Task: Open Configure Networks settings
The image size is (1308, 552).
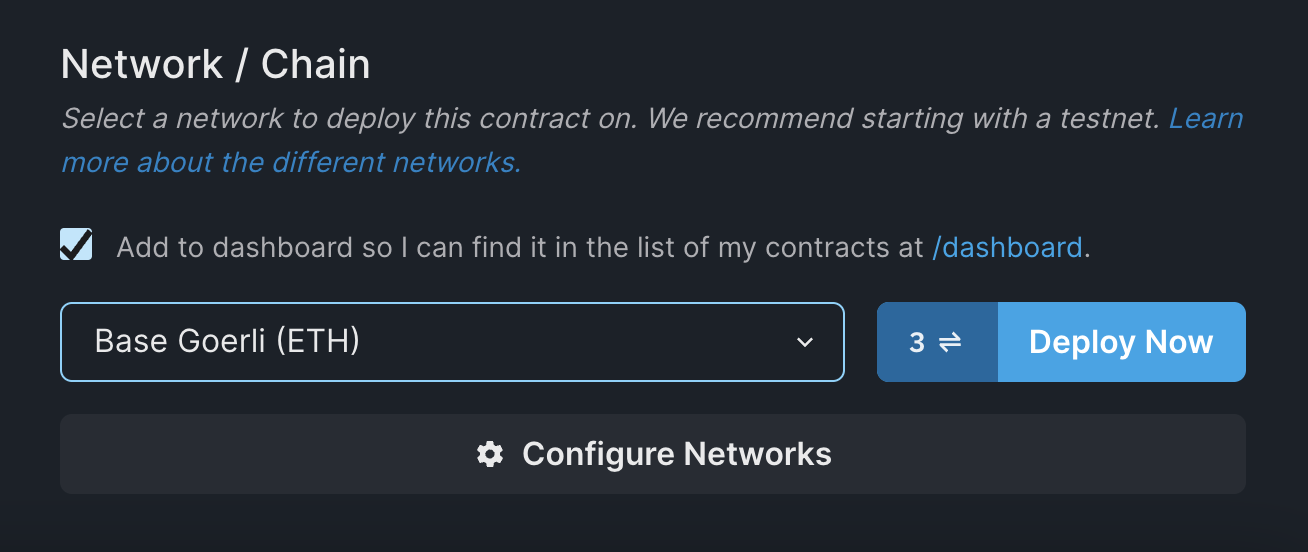Action: click(652, 454)
